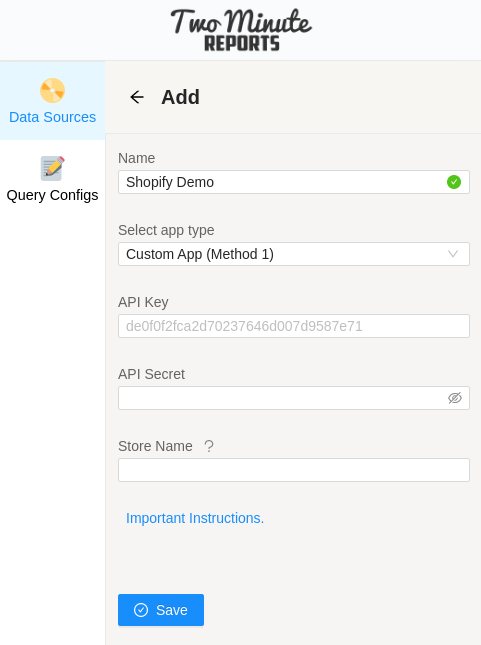Open the Custom App (Method 1) combo box
The height and width of the screenshot is (645, 481).
294,254
